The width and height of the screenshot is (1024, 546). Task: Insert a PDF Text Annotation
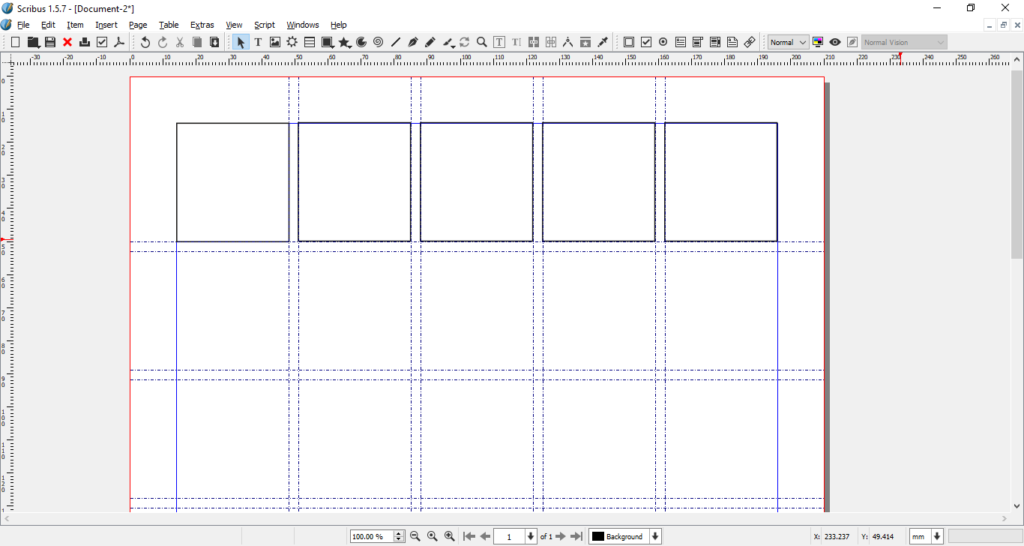click(x=732, y=42)
